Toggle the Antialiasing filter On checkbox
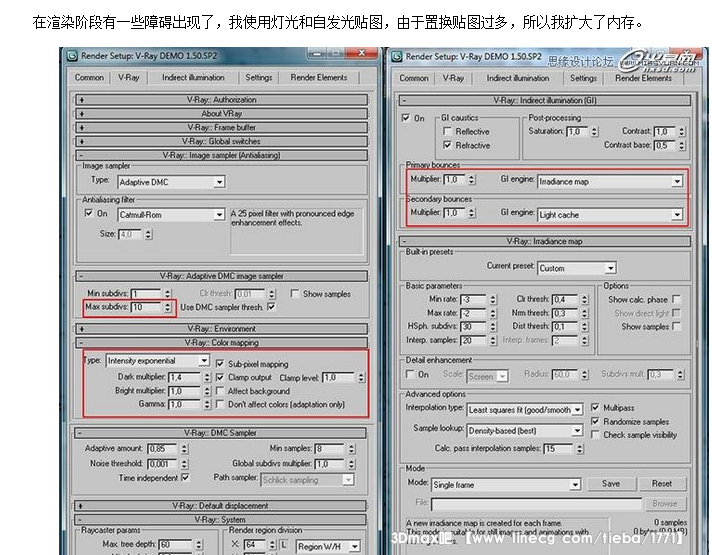Viewport: 712px width, 555px height. [x=89, y=213]
